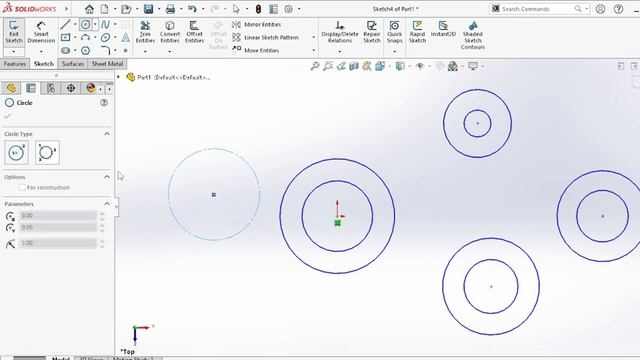Switch to the Surfaces ribbon tab

tap(73, 64)
